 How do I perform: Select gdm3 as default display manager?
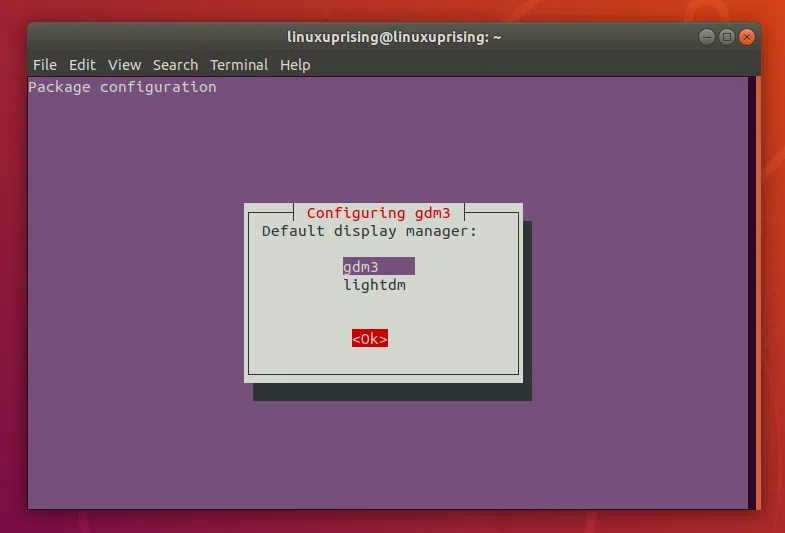click(378, 266)
